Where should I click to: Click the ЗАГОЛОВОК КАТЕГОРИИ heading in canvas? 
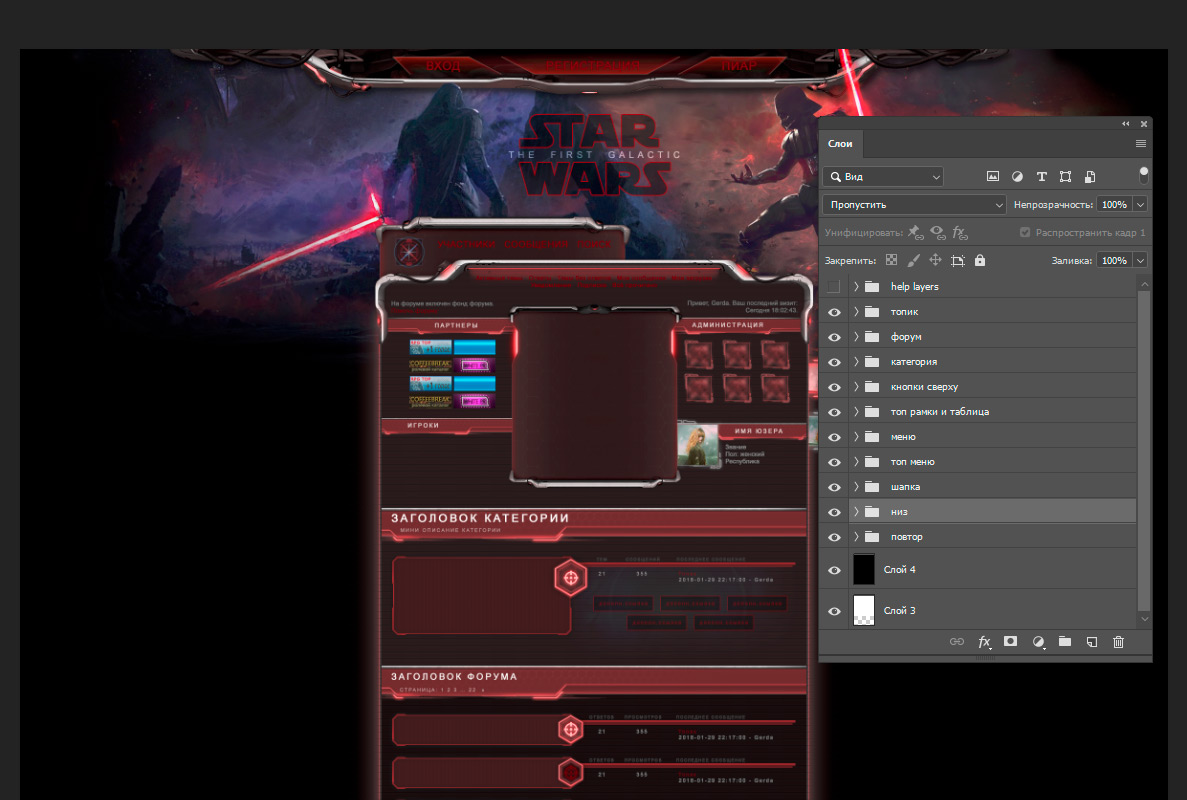pos(480,518)
